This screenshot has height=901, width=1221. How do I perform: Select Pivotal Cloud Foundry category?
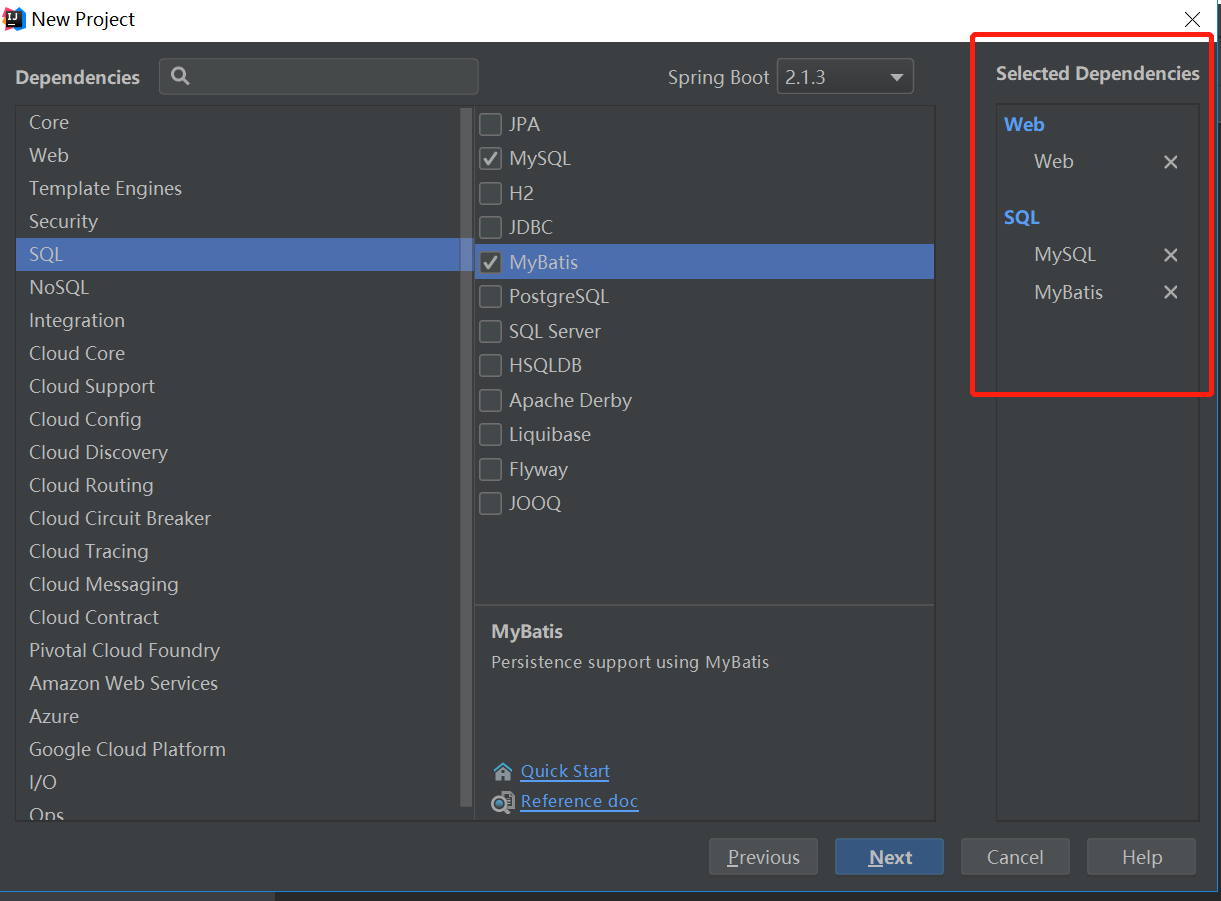[x=237, y=650]
